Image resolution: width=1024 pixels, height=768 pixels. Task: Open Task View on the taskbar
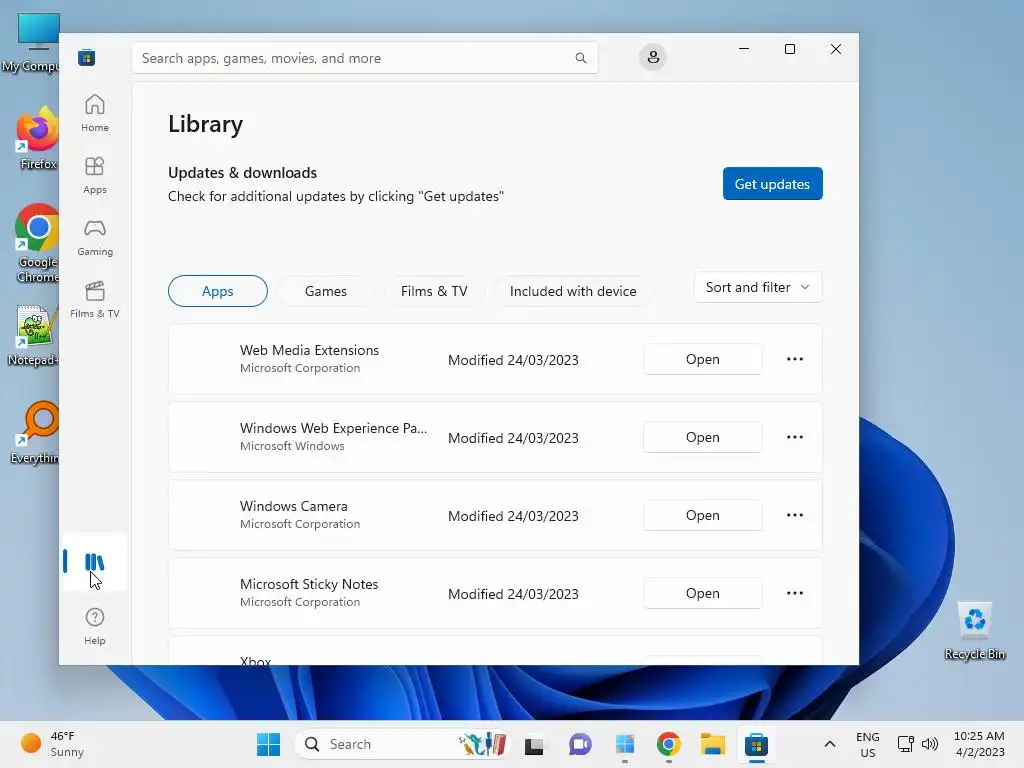(534, 744)
